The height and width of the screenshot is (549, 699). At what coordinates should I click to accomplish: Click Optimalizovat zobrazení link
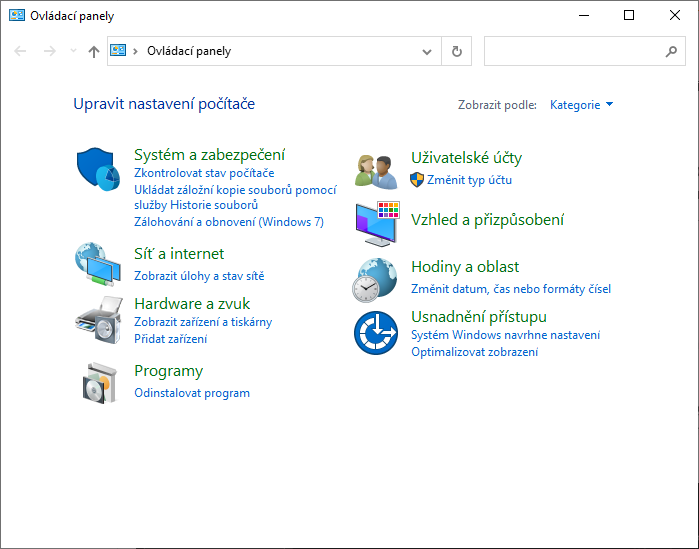[x=474, y=352]
